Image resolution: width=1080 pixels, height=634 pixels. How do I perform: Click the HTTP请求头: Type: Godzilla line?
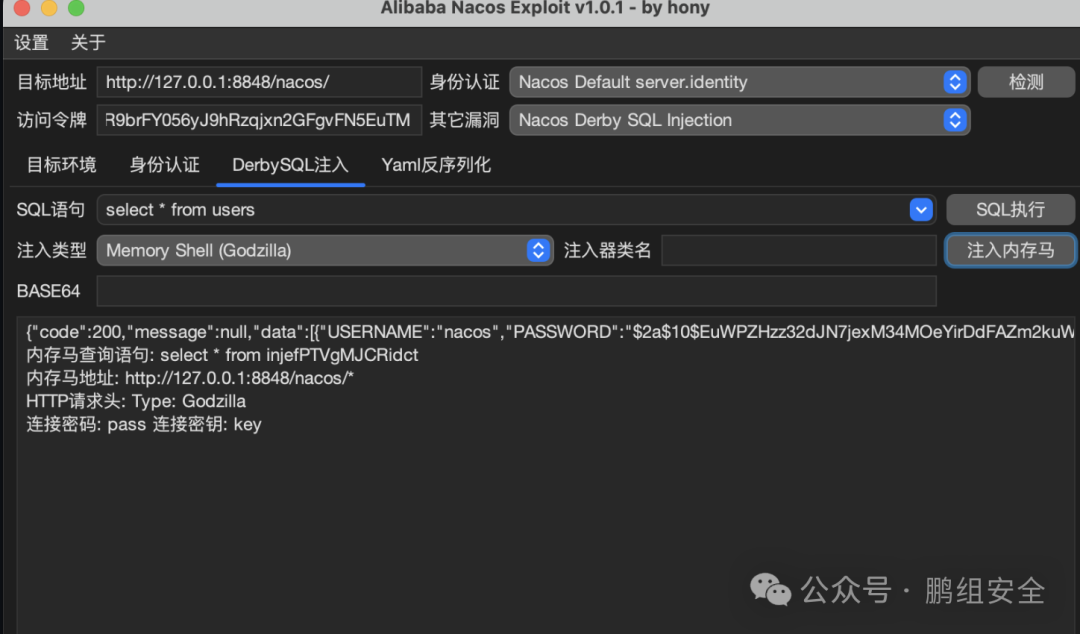coord(136,401)
